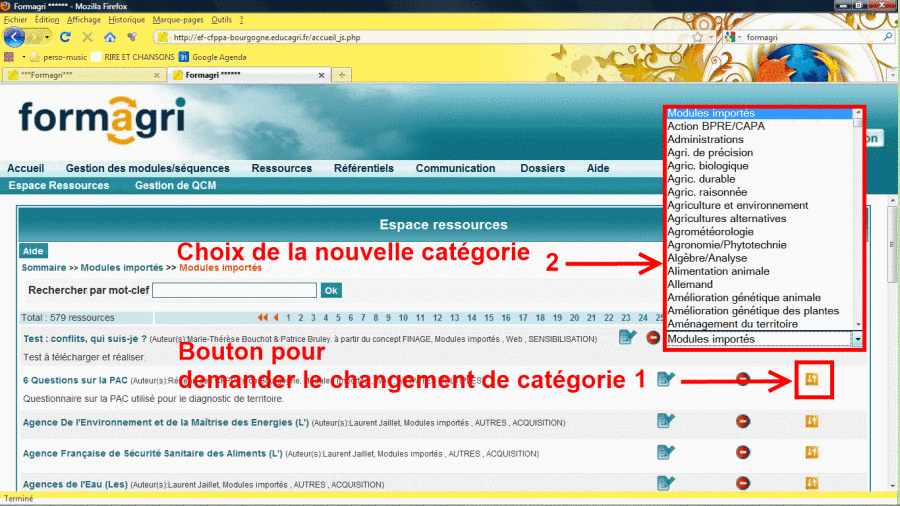Image resolution: width=900 pixels, height=506 pixels.
Task: Edit the '6 Questions sur la PAC' resource icon
Action: point(665,379)
